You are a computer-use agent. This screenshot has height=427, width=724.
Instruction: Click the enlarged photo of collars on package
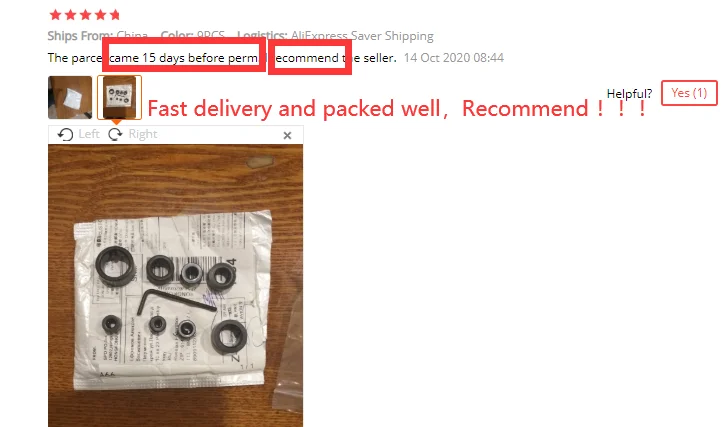tap(175, 285)
